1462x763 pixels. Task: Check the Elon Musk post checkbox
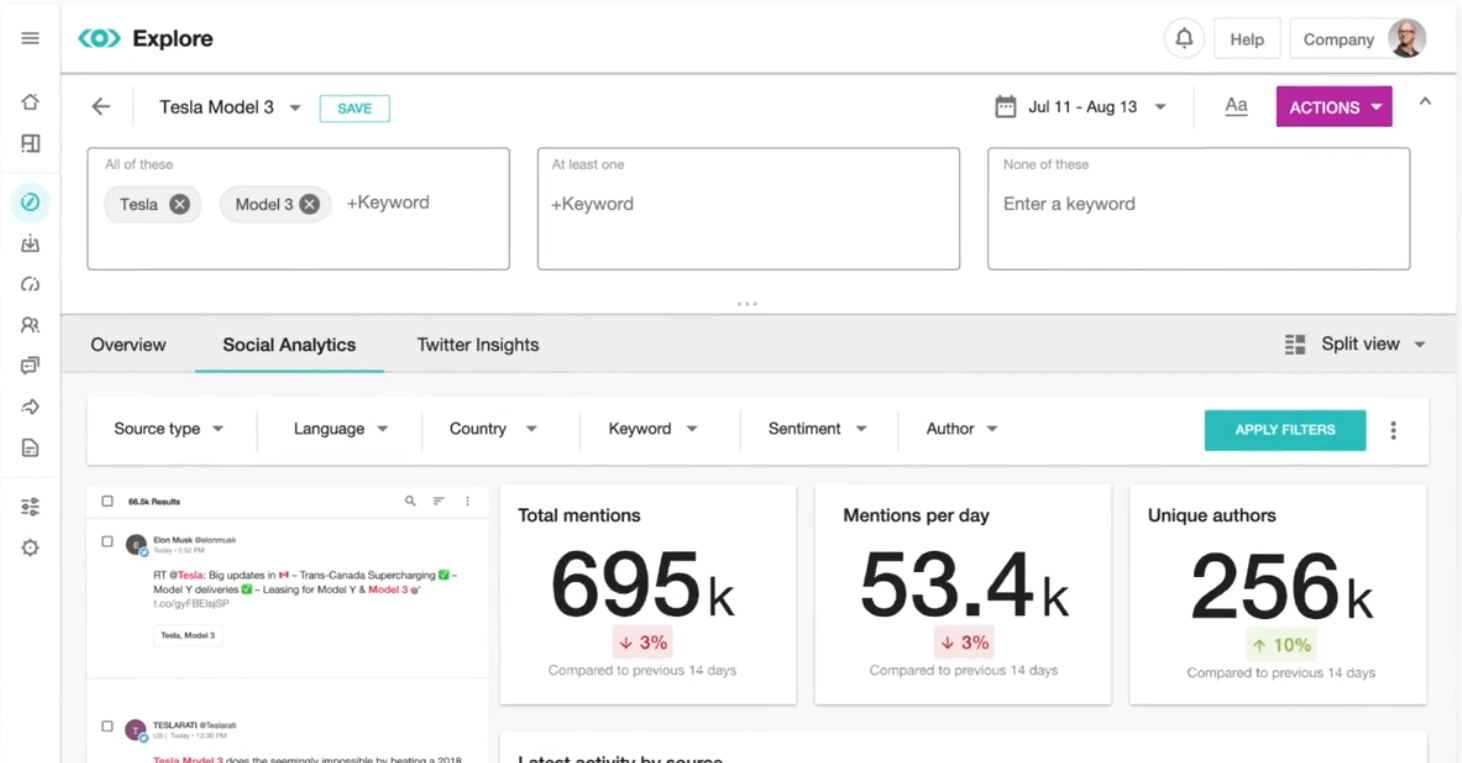[x=107, y=541]
